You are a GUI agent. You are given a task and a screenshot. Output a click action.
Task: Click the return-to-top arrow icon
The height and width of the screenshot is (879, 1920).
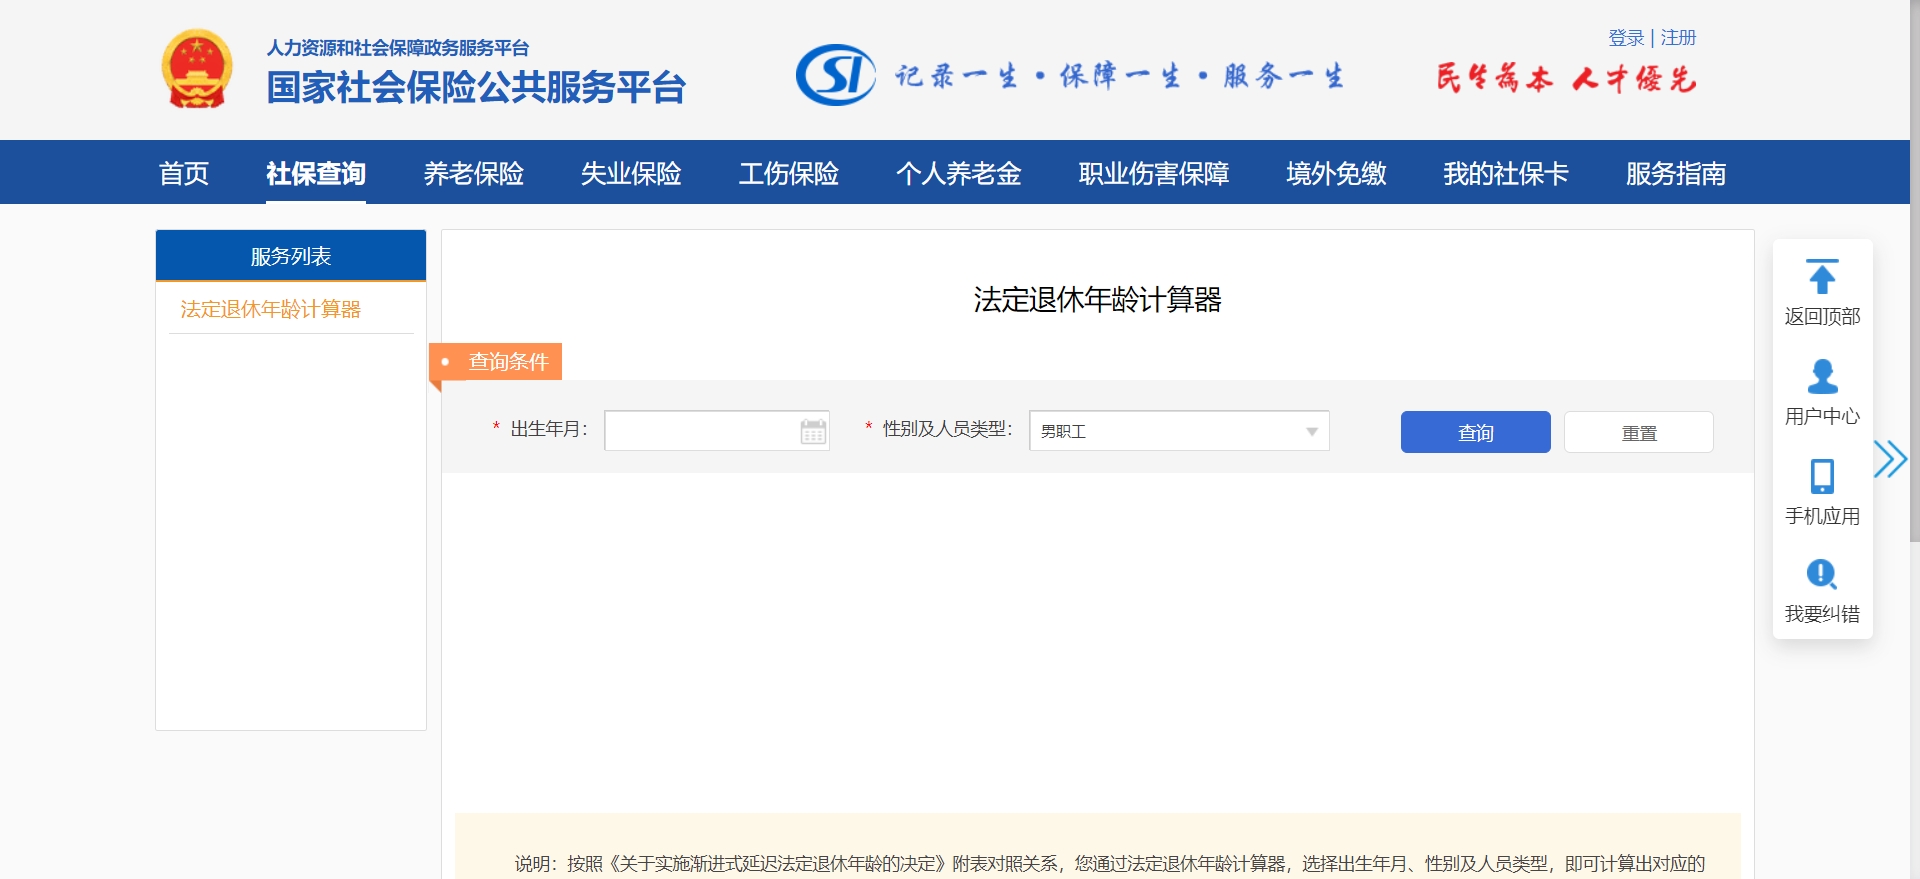point(1822,278)
